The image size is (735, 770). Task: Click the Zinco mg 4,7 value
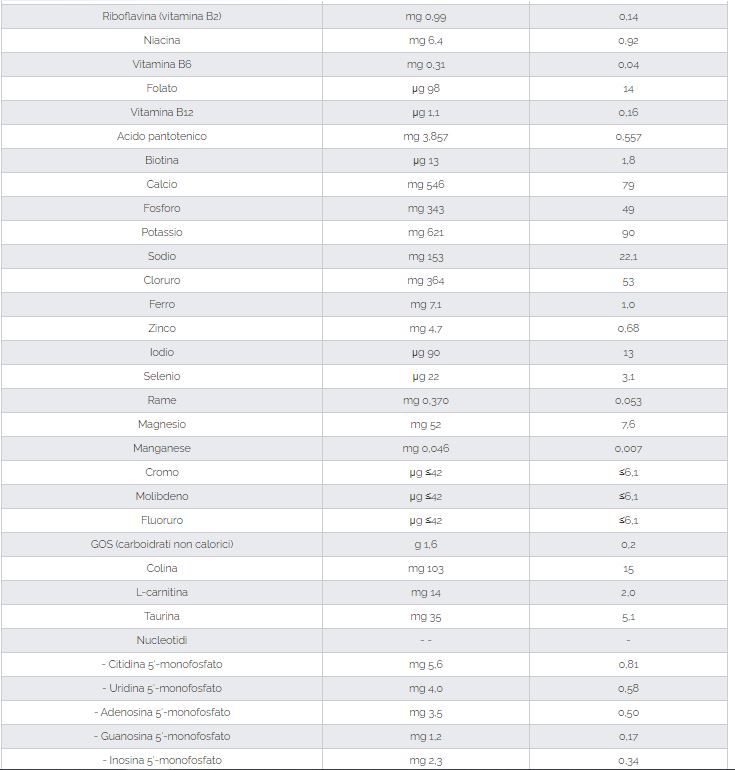click(x=426, y=329)
